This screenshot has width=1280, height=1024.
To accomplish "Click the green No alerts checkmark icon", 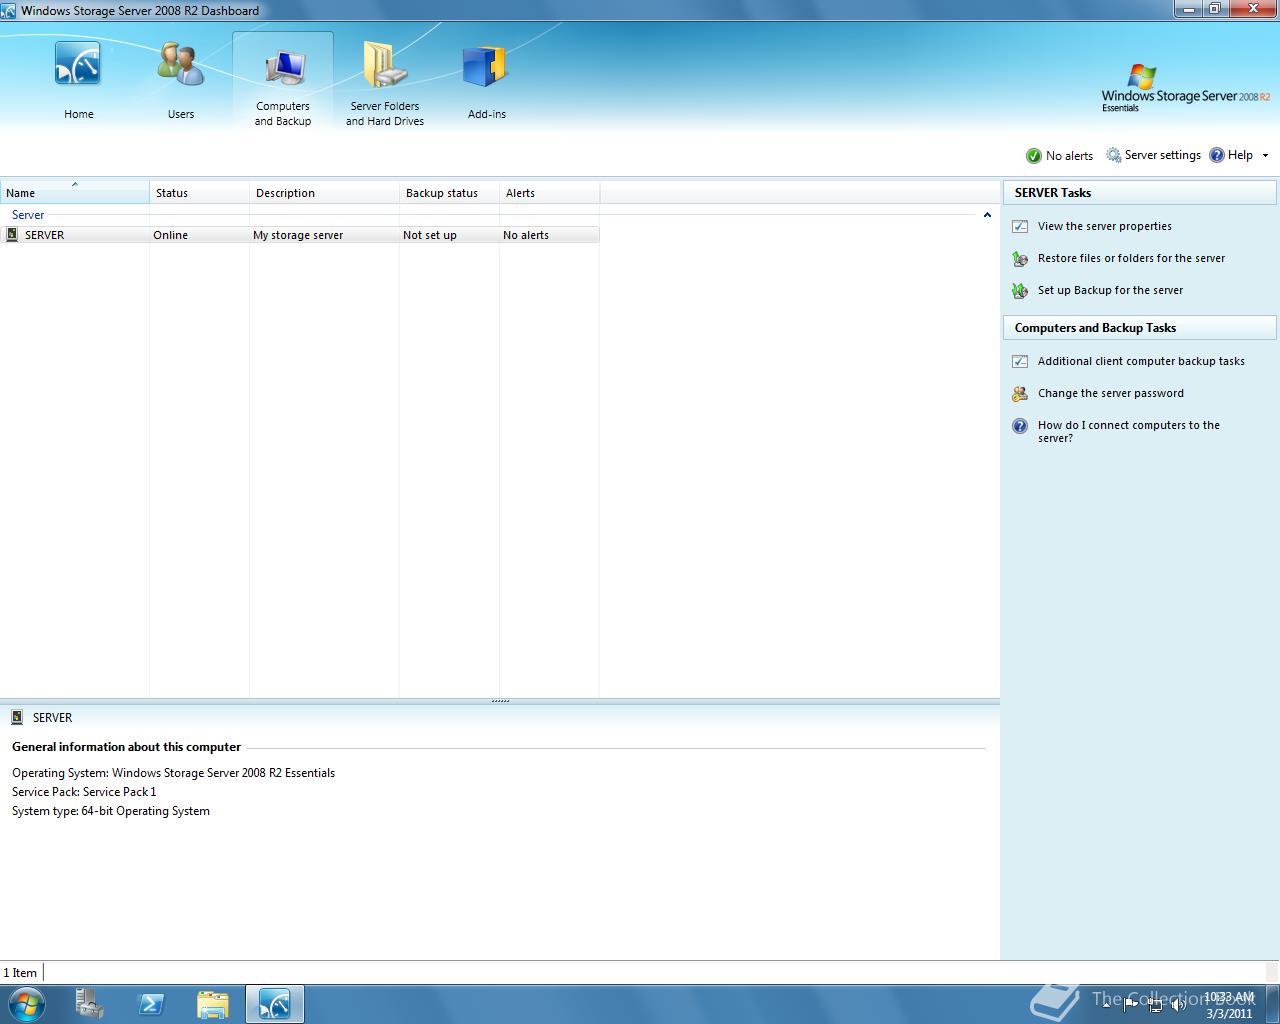I will coord(1034,156).
